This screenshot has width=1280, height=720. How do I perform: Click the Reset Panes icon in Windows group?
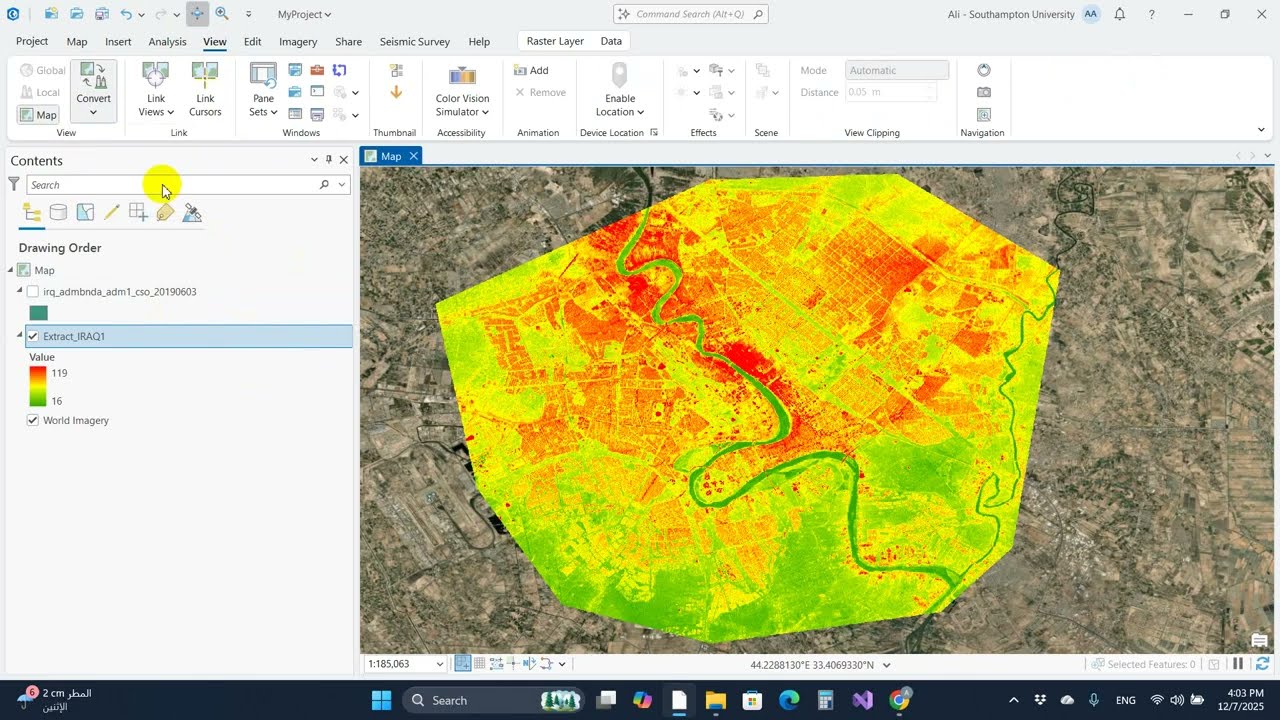pyautogui.click(x=339, y=70)
